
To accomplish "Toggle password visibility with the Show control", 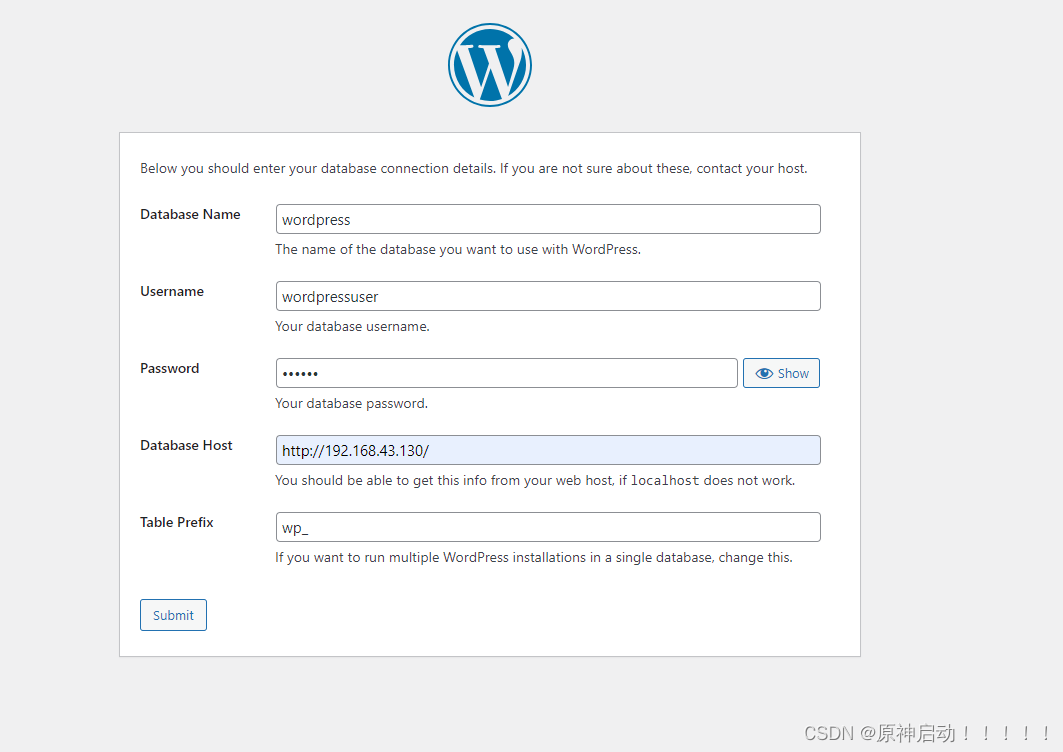I will (781, 372).
